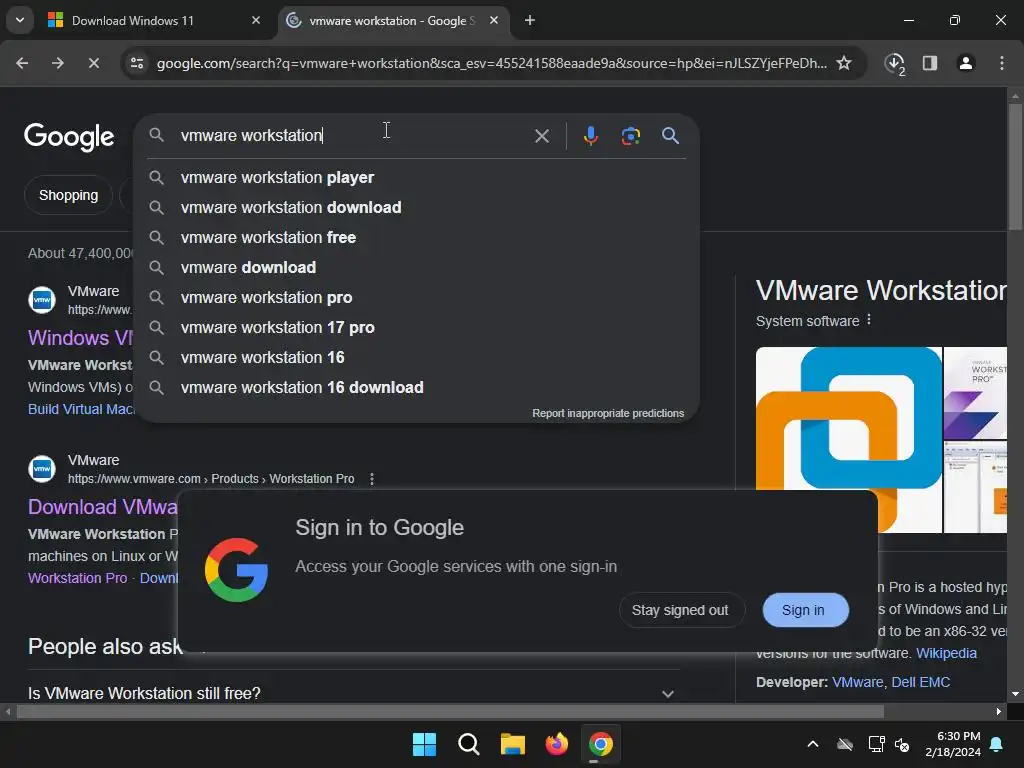
Task: Select the Shopping filter chip
Action: pyautogui.click(x=69, y=195)
